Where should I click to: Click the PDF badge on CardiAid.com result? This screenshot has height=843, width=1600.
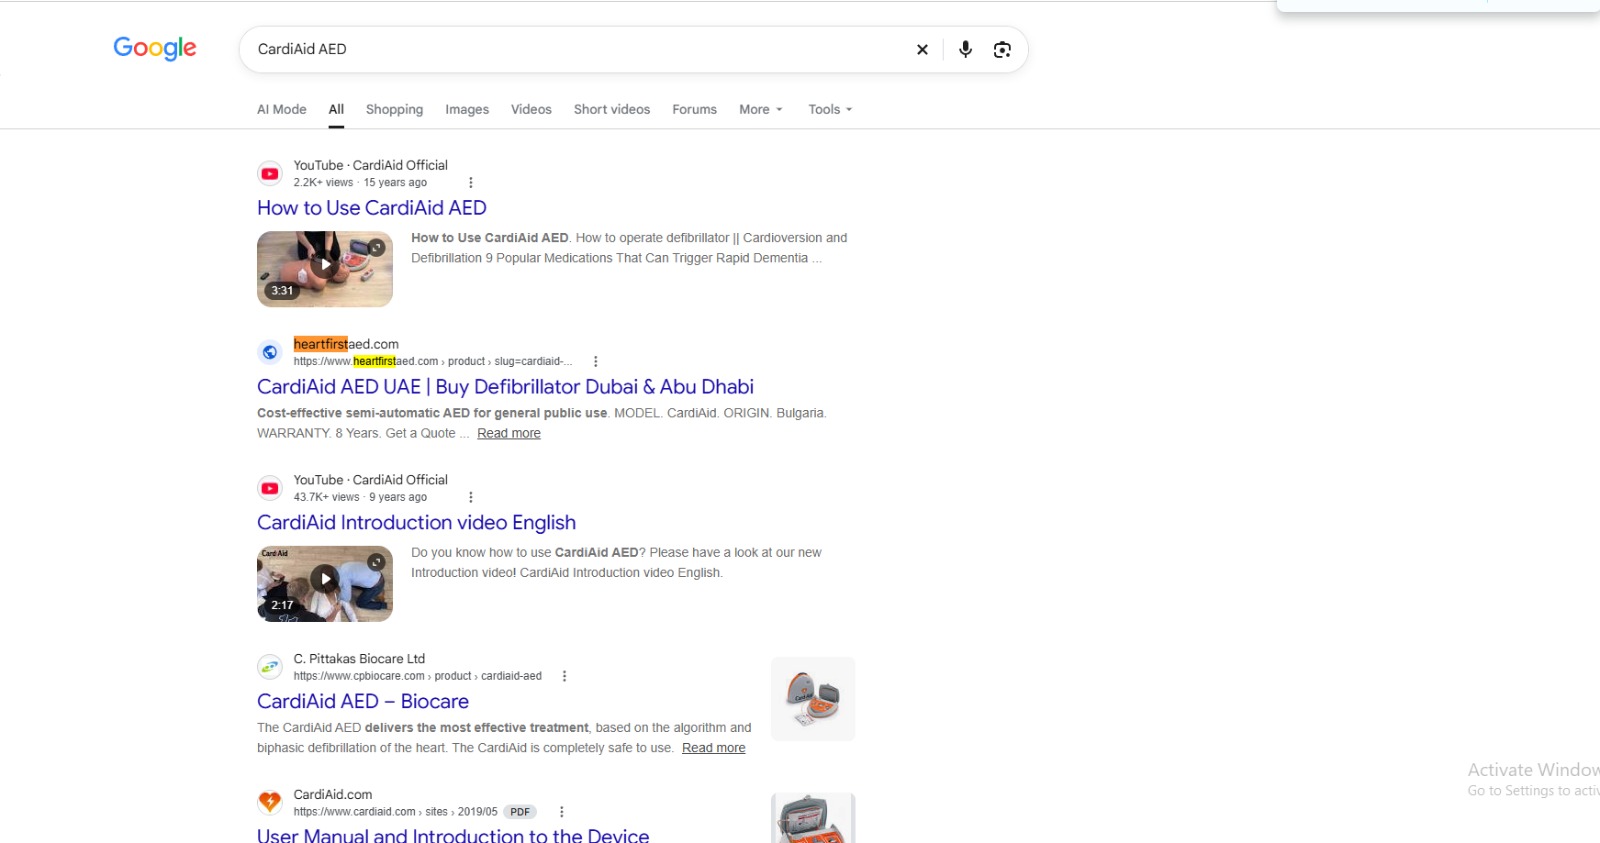tap(520, 812)
